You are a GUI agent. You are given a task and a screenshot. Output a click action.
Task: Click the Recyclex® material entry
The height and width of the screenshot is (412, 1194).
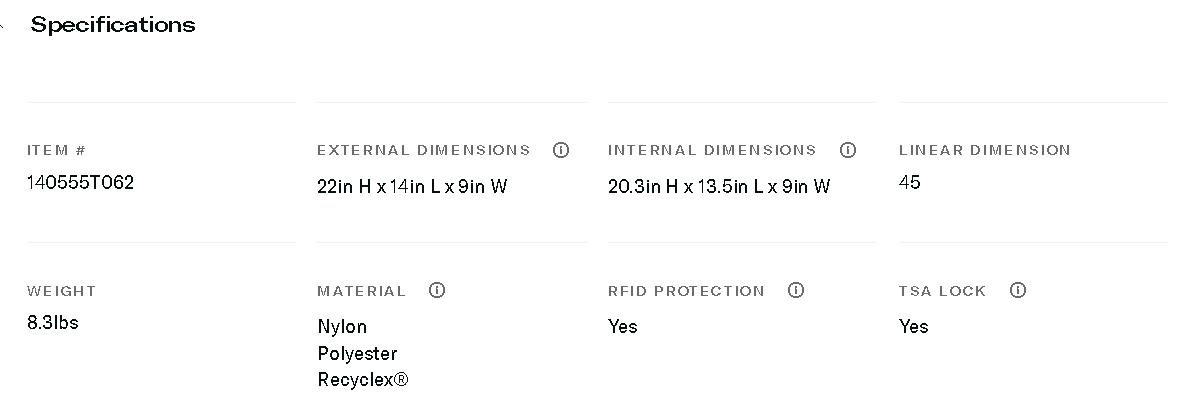[362, 380]
